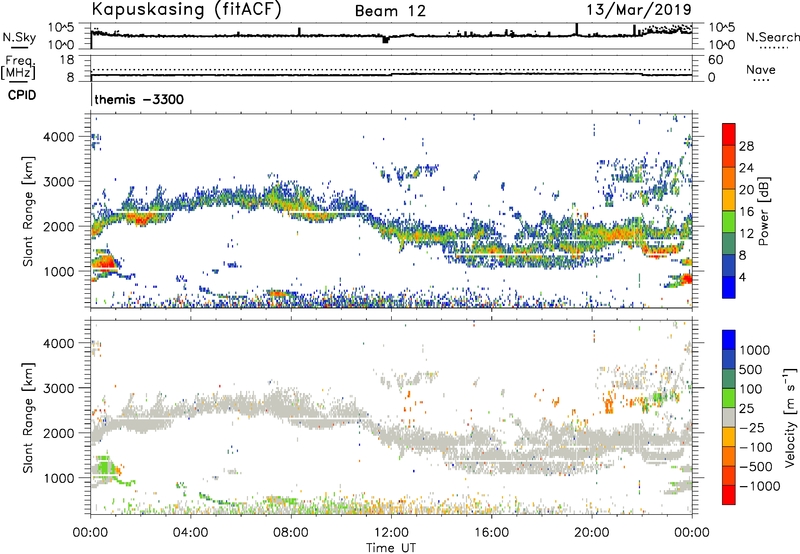Click the "Beam 12" label
This screenshot has height=554, width=800.
tap(390, 11)
